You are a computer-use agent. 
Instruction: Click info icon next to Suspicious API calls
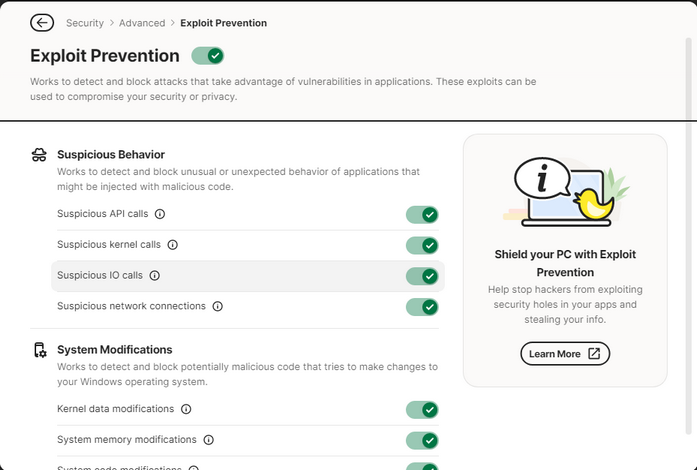[160, 214]
